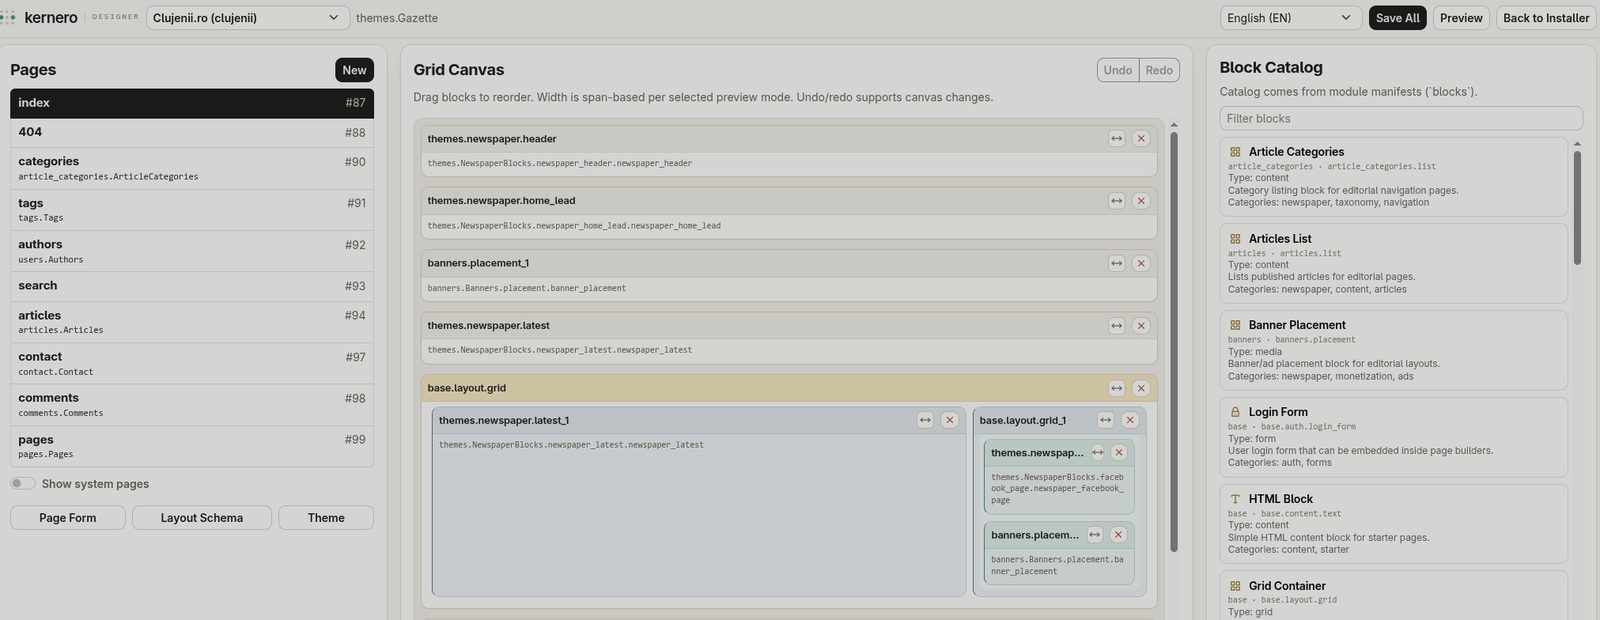Open the Clujenii.ro site dropdown
The image size is (1600, 620).
point(248,18)
